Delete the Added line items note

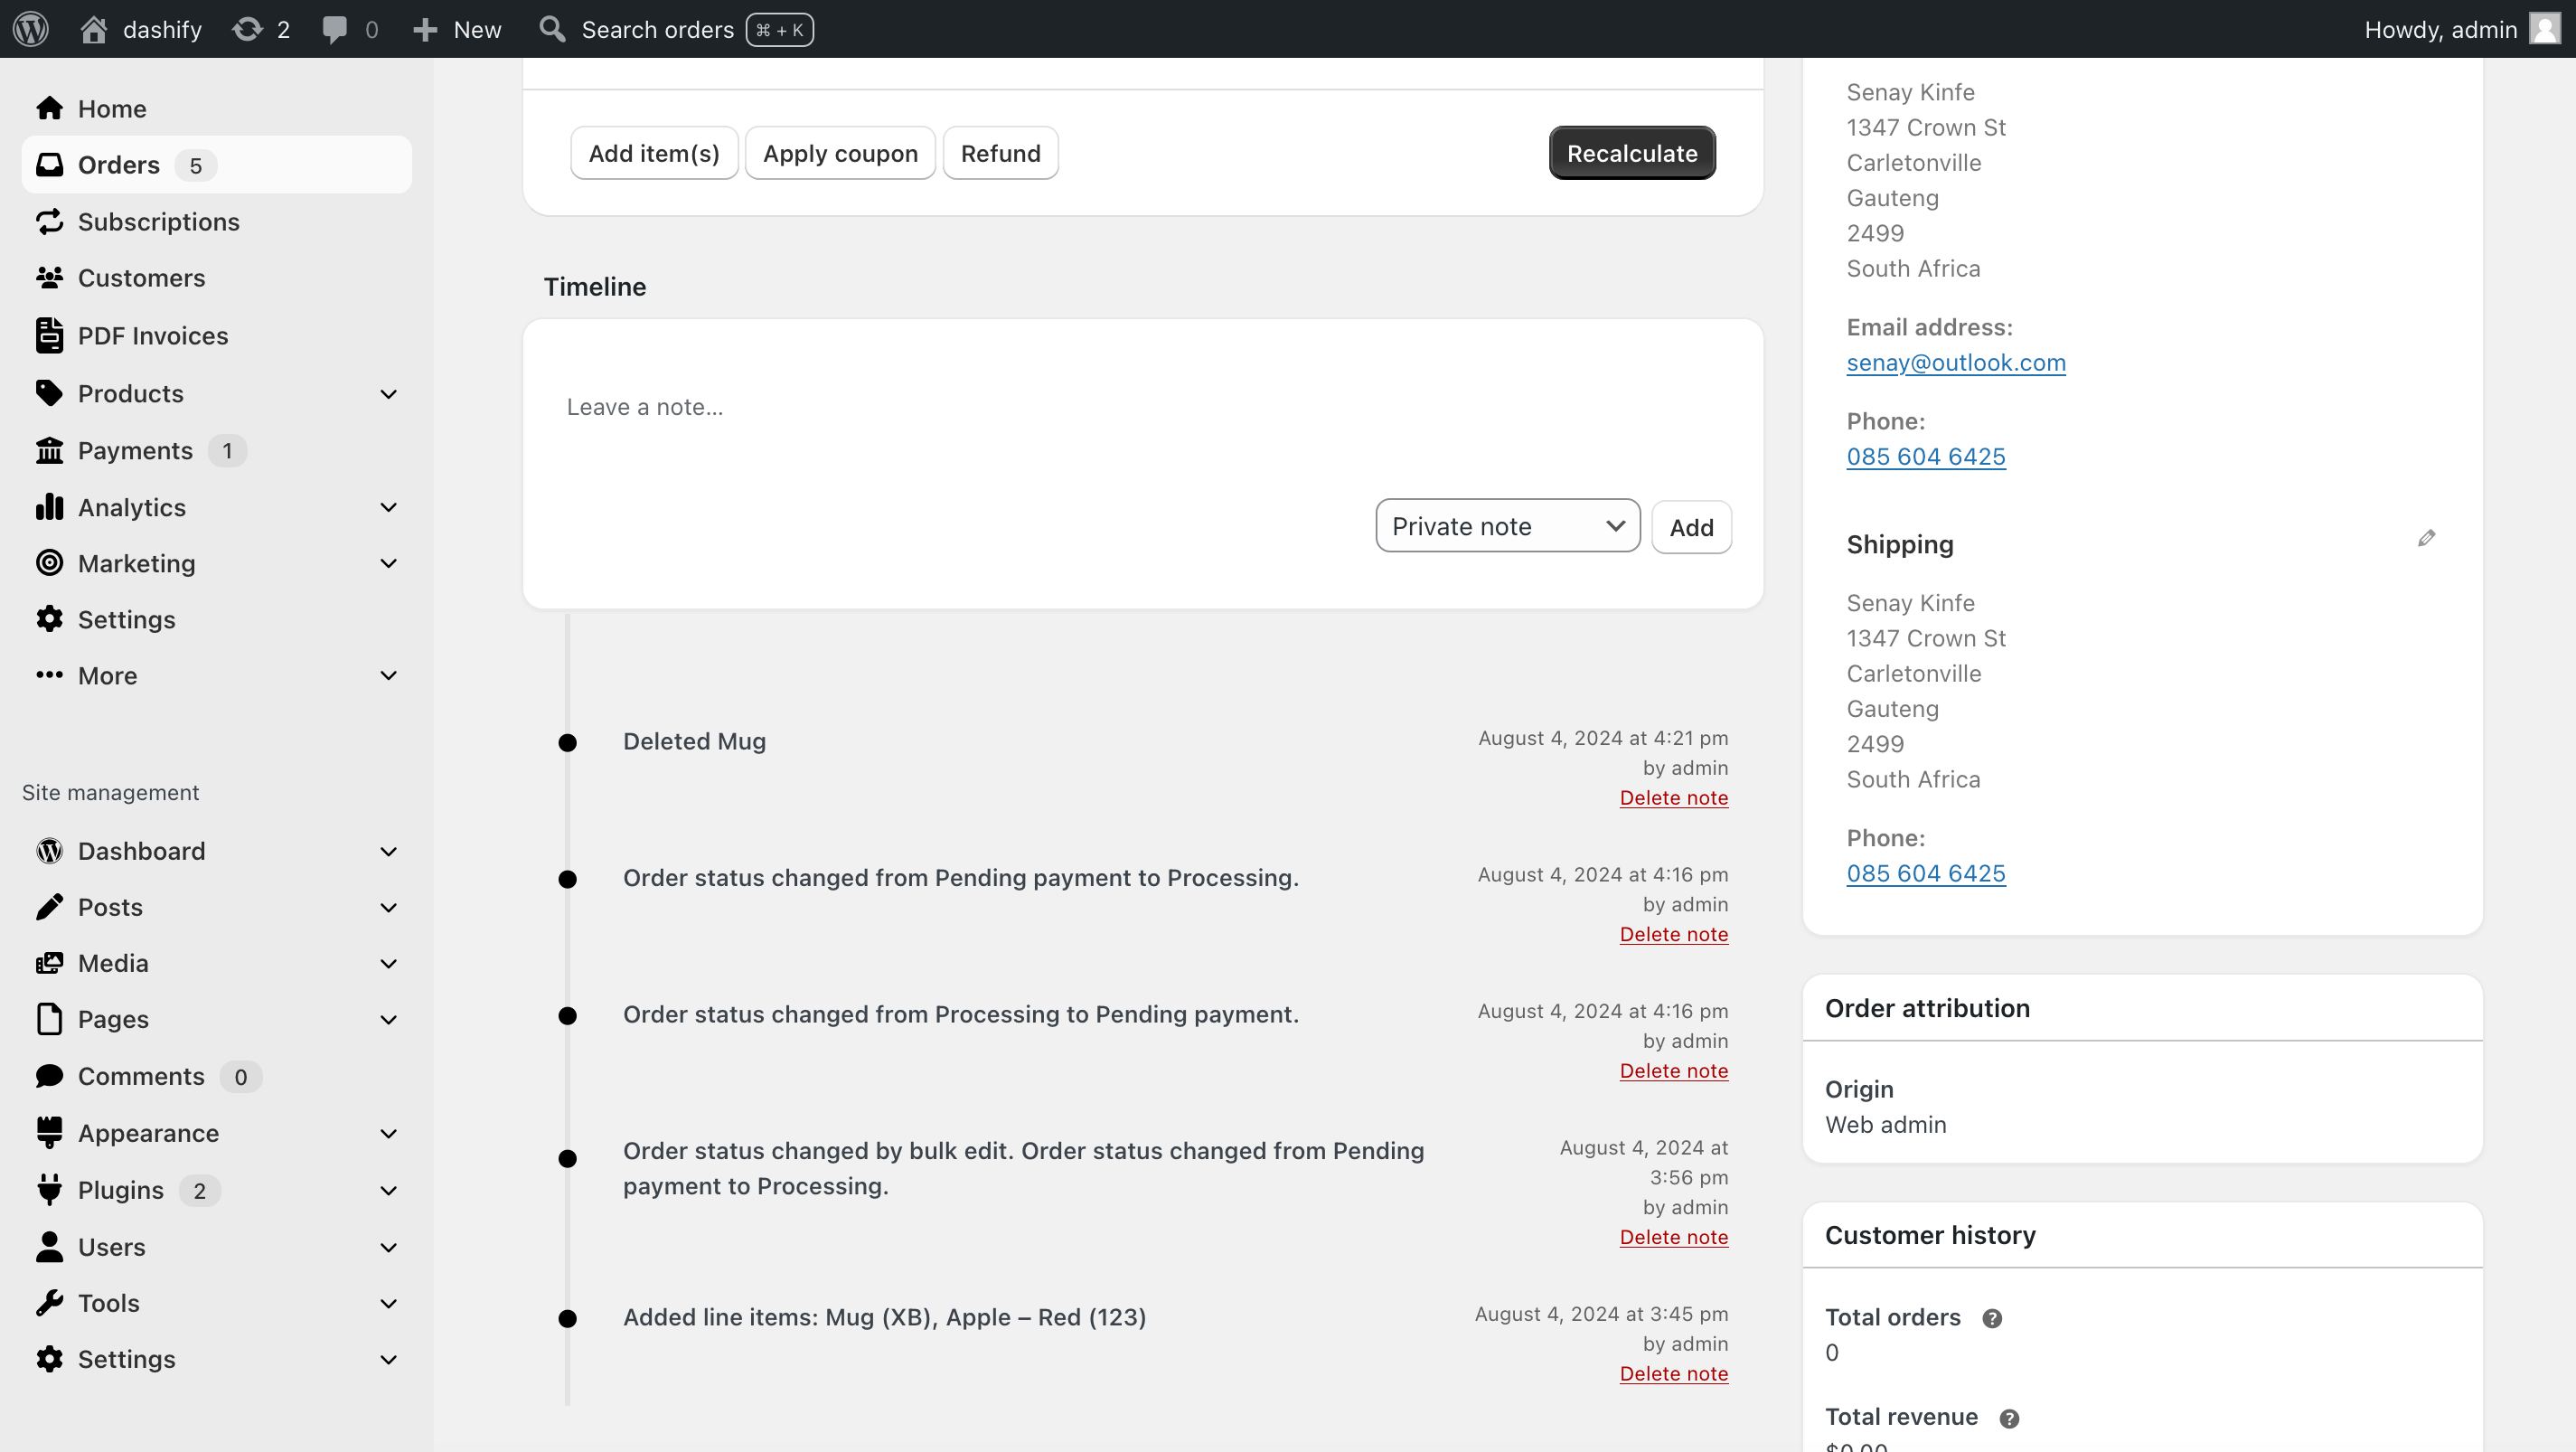click(1673, 1374)
